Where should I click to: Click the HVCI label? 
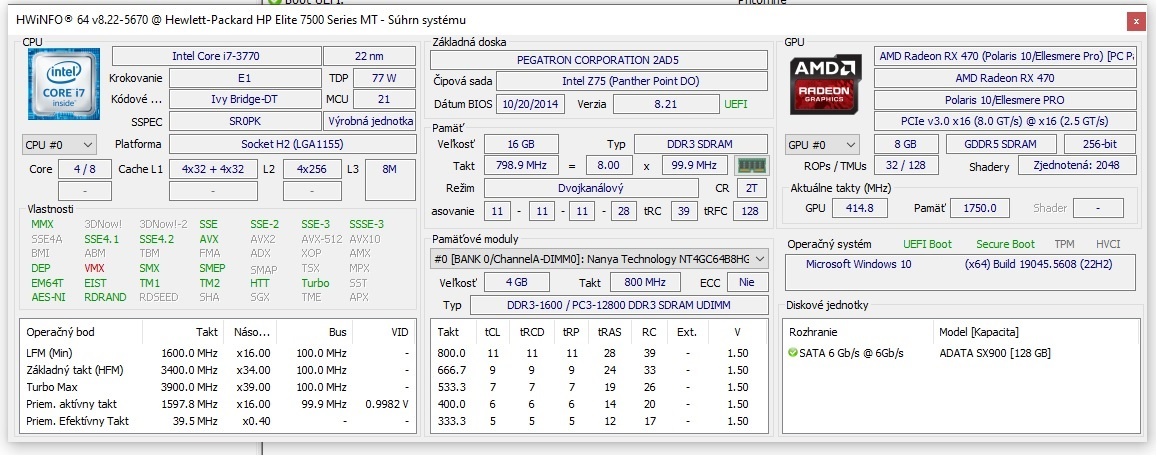pyautogui.click(x=1108, y=244)
